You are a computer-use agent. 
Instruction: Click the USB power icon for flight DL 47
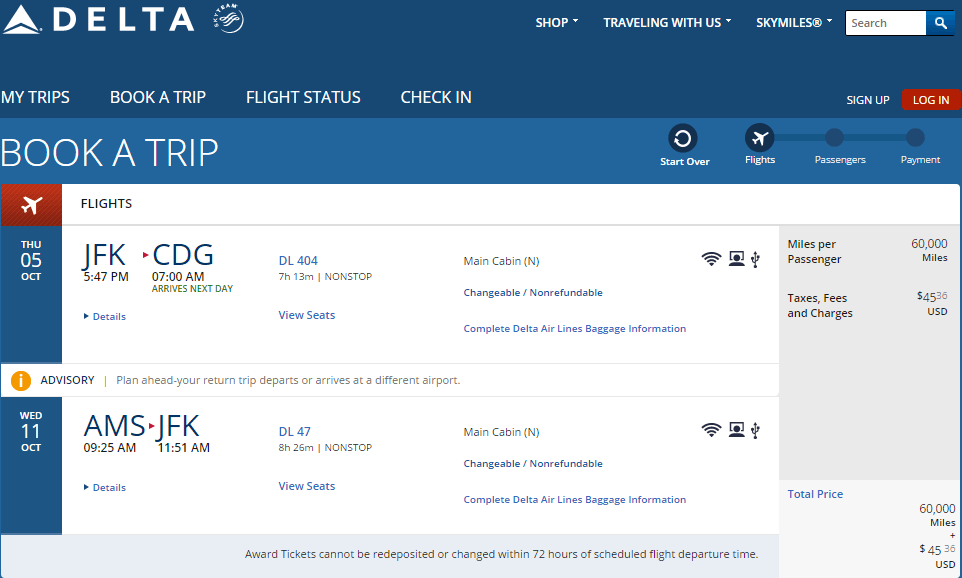pos(755,430)
